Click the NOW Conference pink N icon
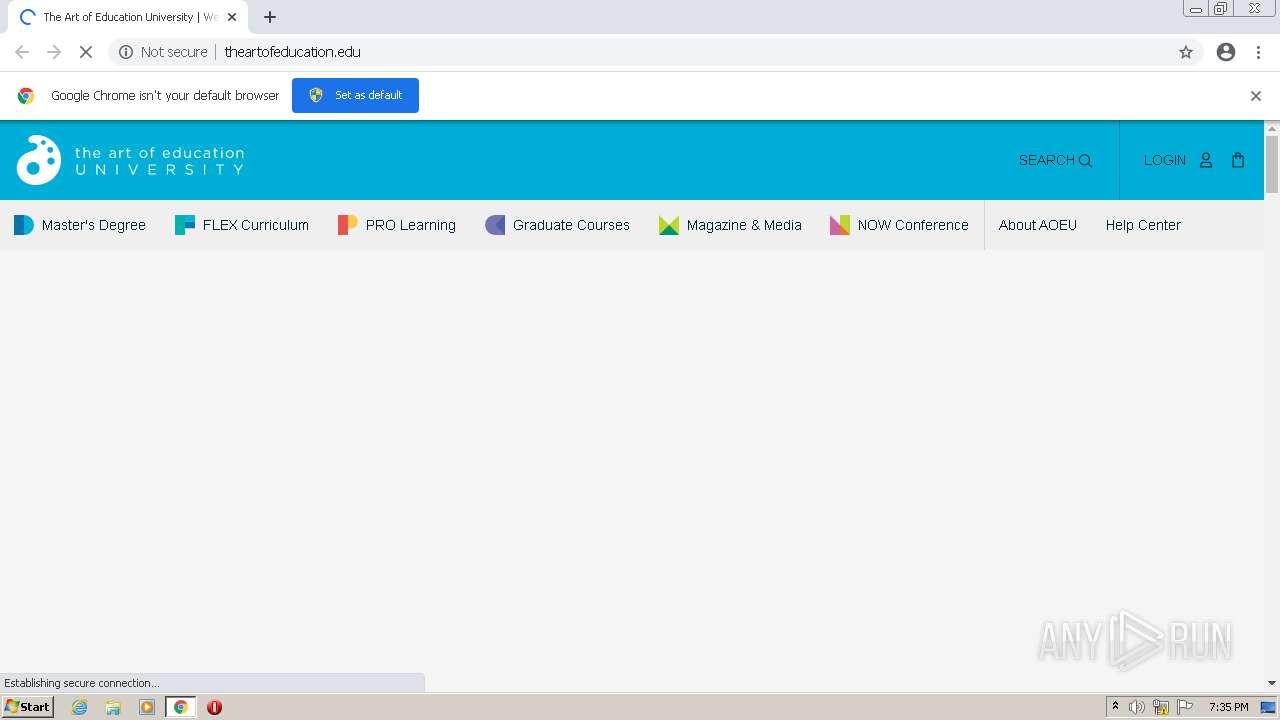1280x720 pixels. tap(840, 225)
